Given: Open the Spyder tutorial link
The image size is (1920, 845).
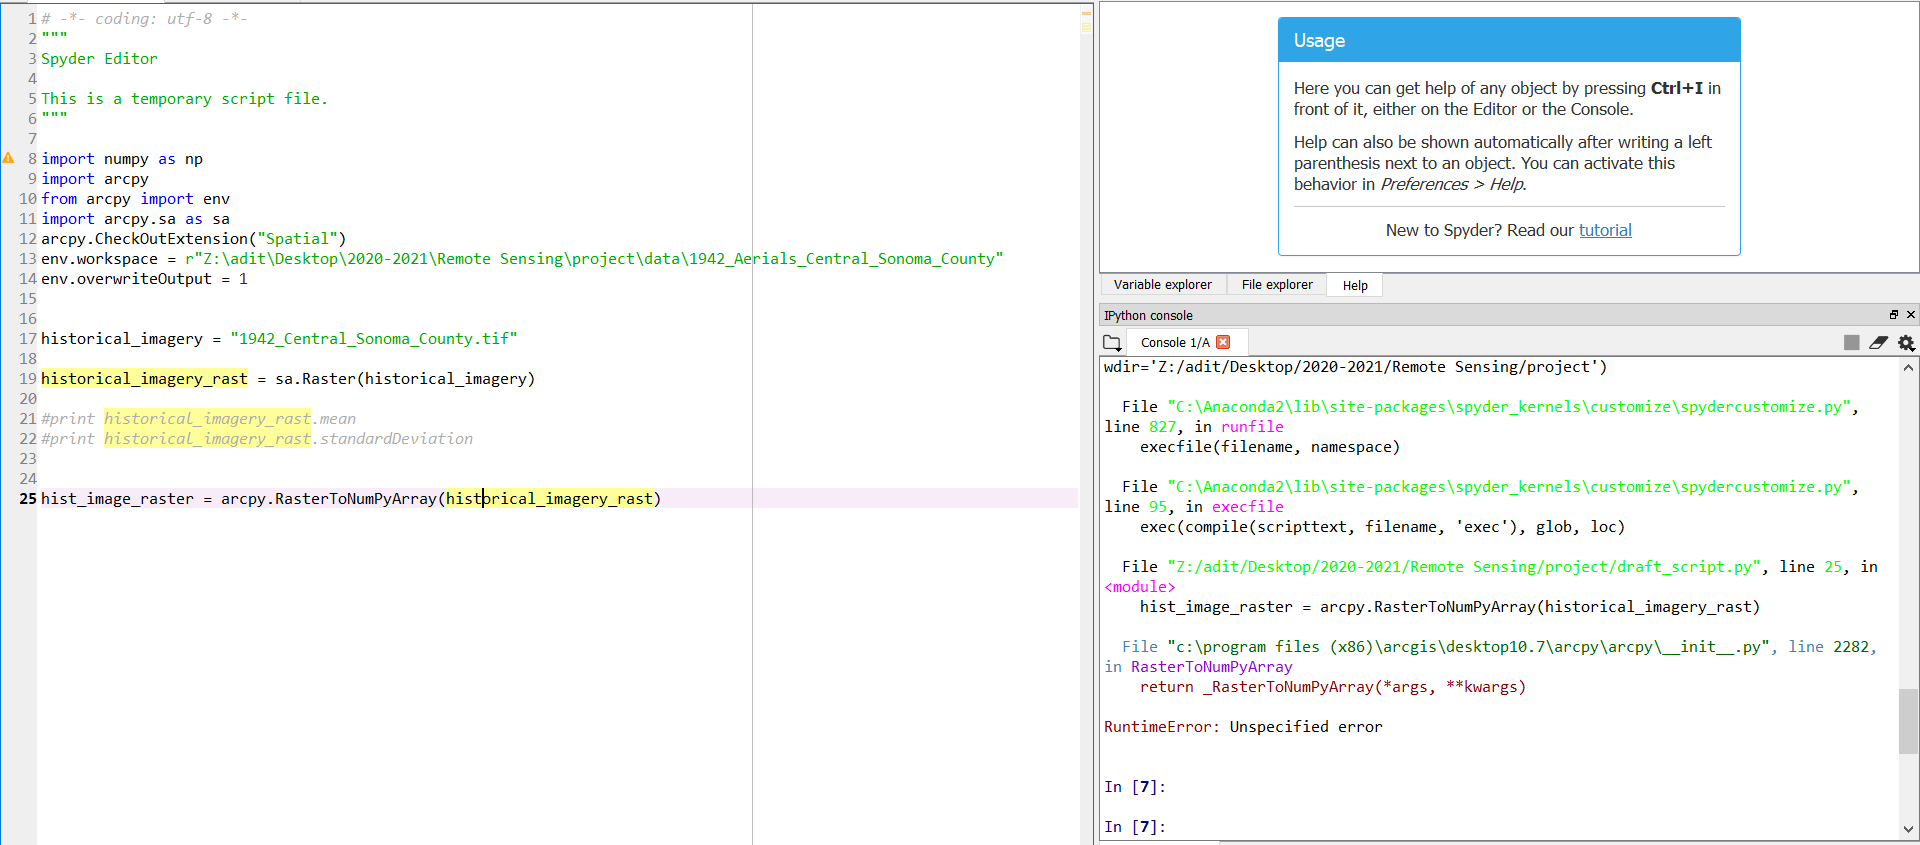Looking at the screenshot, I should [x=1605, y=230].
